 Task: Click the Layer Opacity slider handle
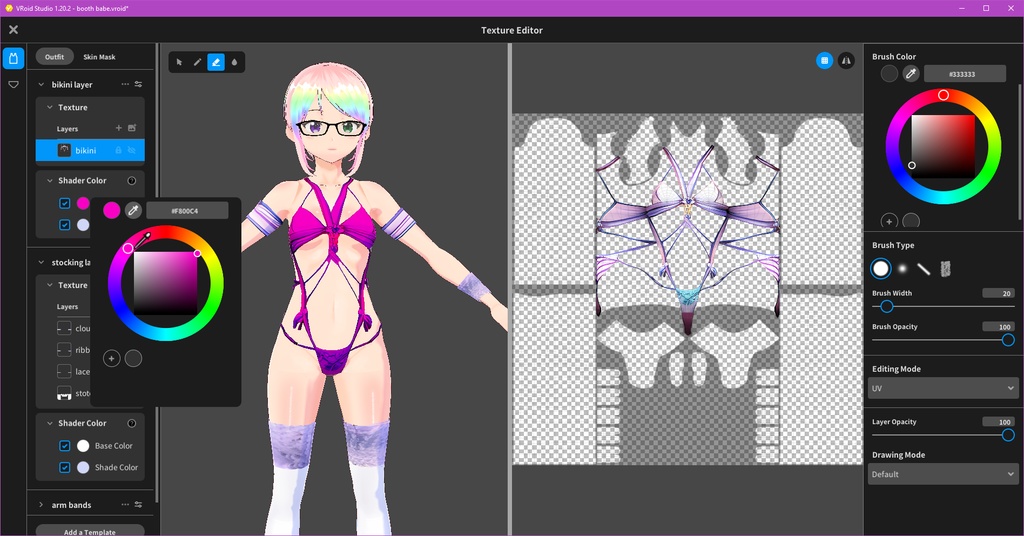pyautogui.click(x=1008, y=435)
